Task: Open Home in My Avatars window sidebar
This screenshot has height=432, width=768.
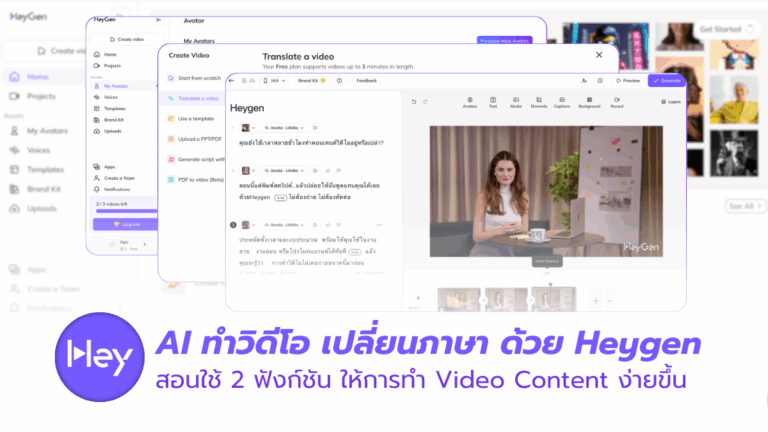Action: (106, 54)
